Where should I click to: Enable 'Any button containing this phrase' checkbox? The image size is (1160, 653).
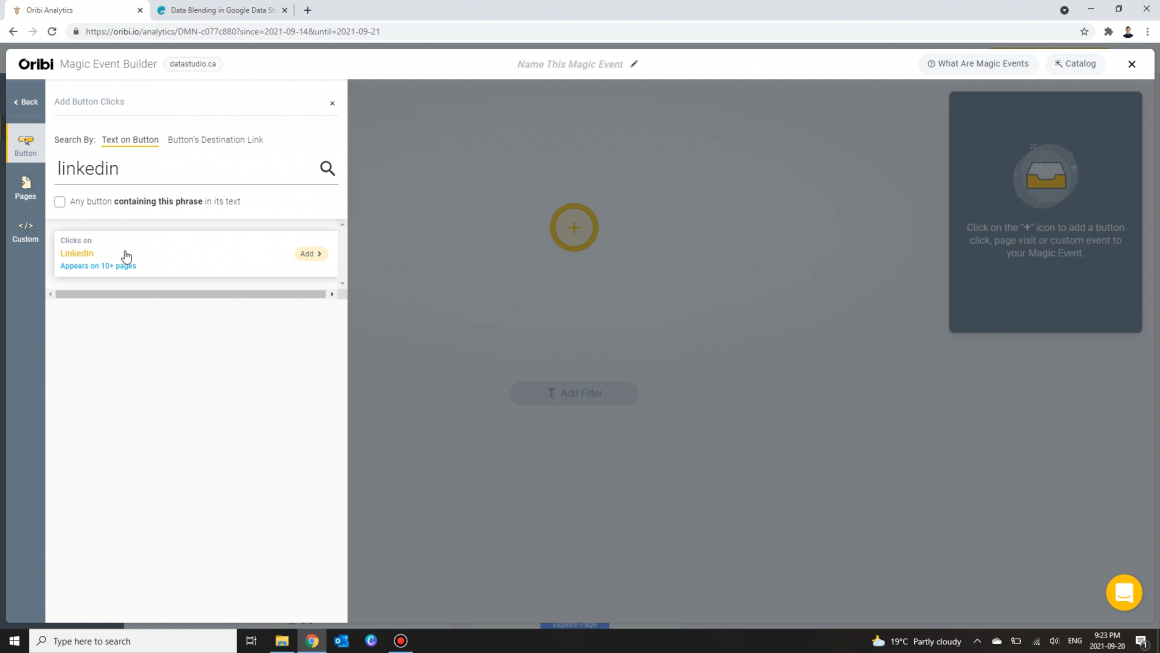click(x=60, y=201)
